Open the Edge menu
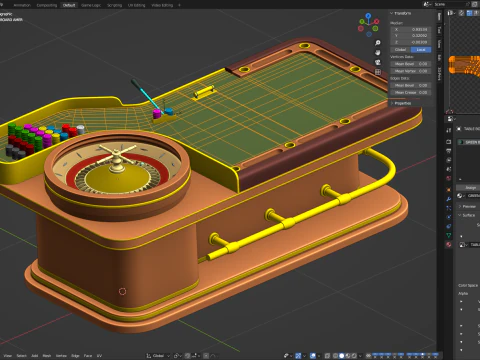This screenshot has height=360, width=480. click(75, 356)
